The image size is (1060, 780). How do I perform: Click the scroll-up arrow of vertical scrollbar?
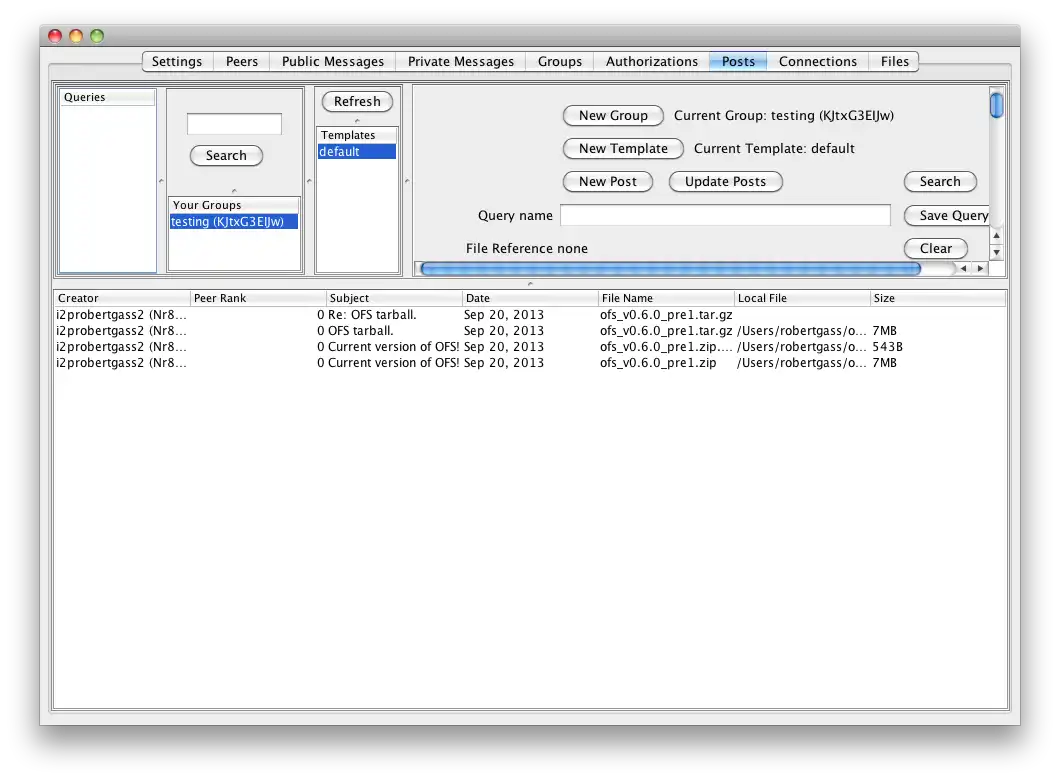click(996, 236)
